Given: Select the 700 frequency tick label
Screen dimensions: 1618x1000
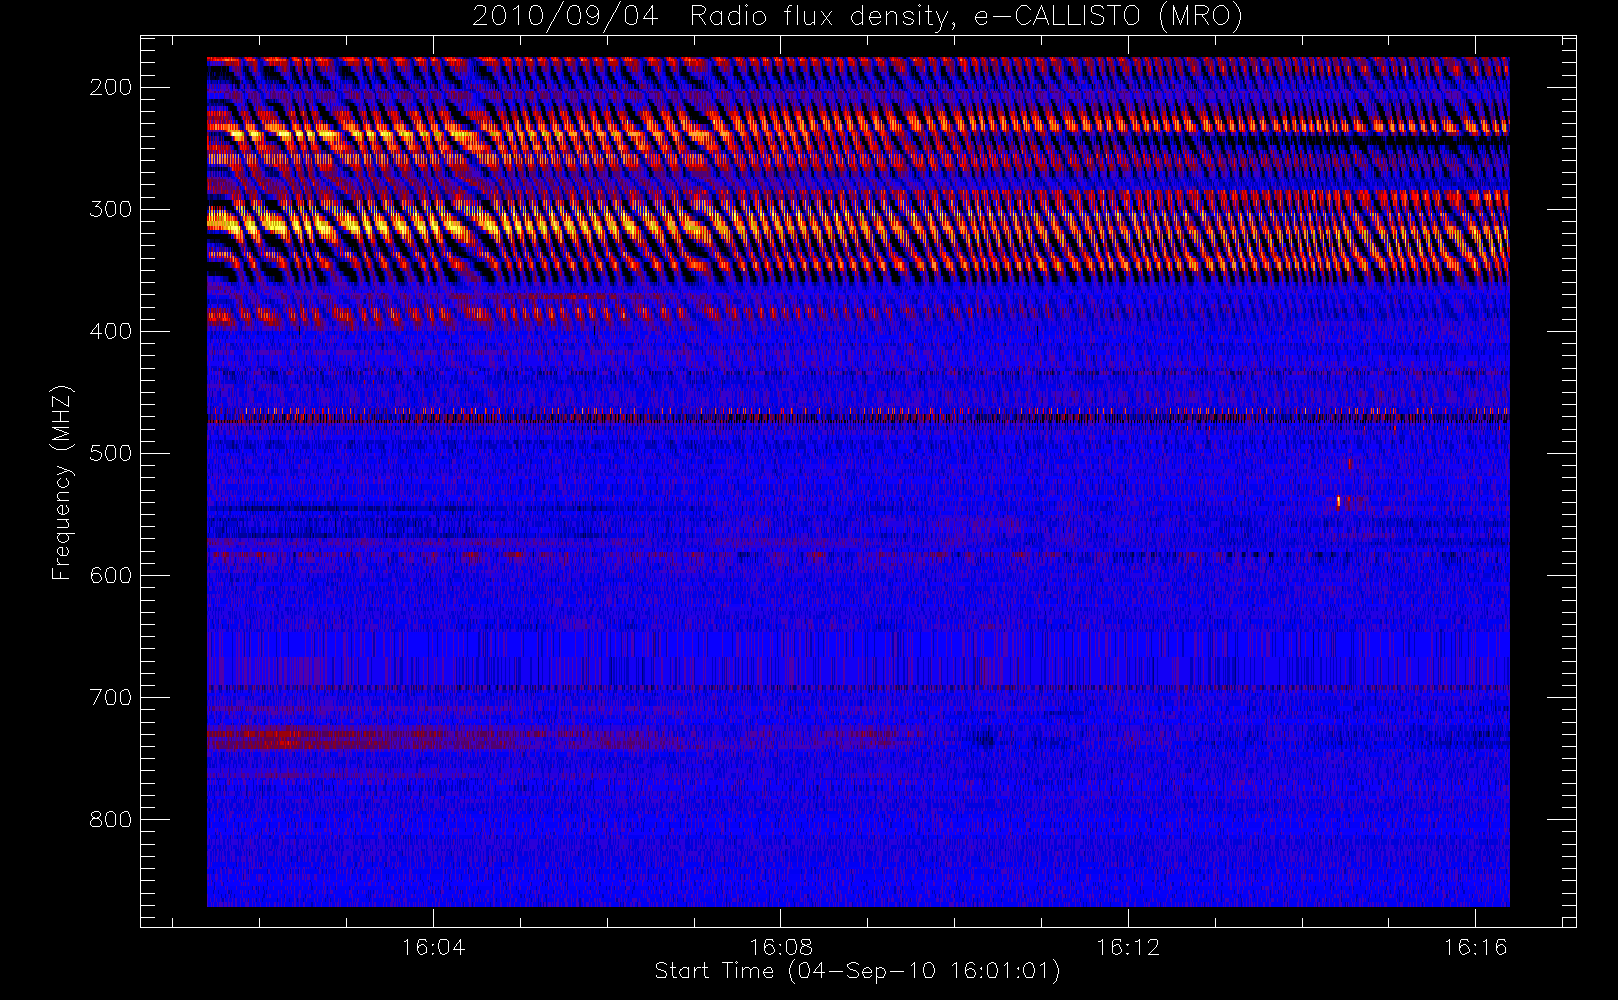Looking at the screenshot, I should (x=111, y=697).
